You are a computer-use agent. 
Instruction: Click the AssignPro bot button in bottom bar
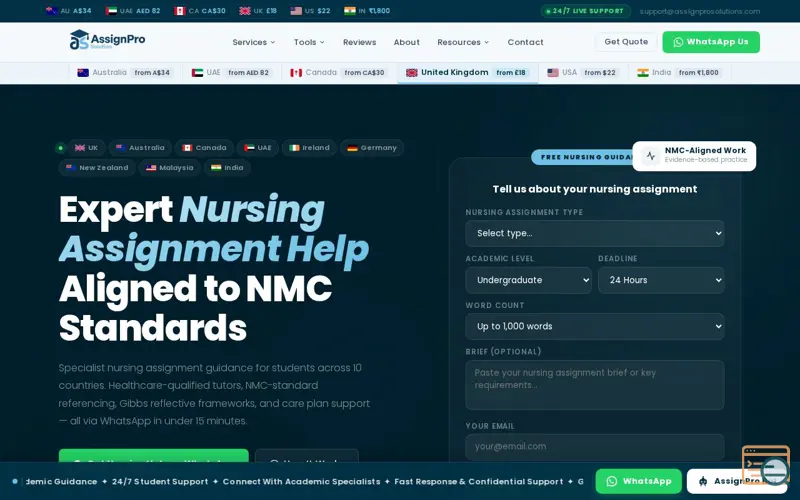tap(737, 481)
